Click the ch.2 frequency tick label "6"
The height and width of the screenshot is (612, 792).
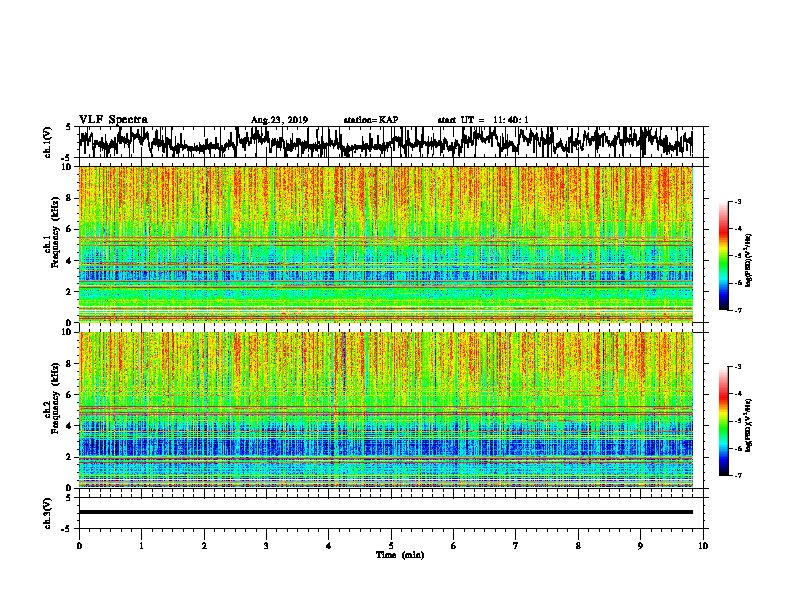pyautogui.click(x=70, y=395)
